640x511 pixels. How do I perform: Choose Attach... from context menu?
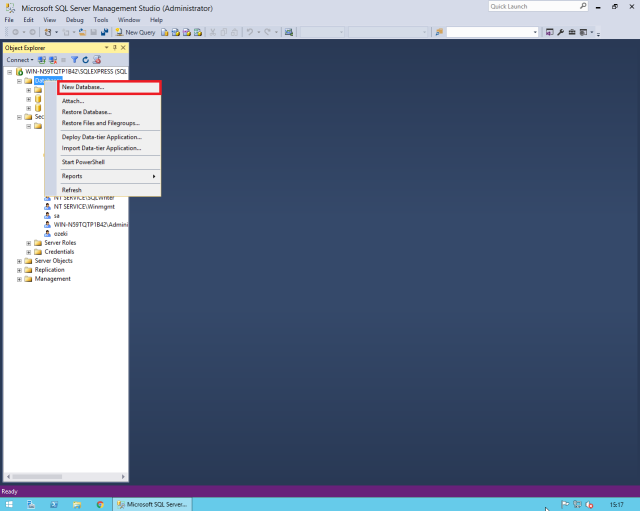[x=109, y=101]
